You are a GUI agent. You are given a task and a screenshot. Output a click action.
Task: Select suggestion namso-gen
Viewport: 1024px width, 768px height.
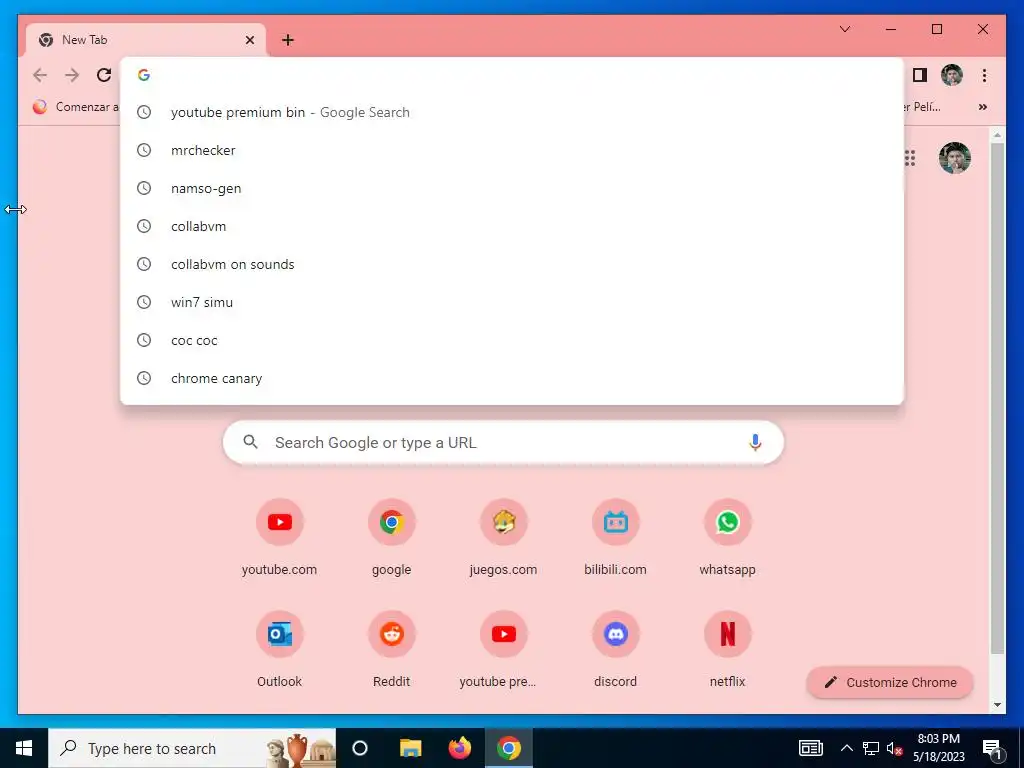(512, 188)
